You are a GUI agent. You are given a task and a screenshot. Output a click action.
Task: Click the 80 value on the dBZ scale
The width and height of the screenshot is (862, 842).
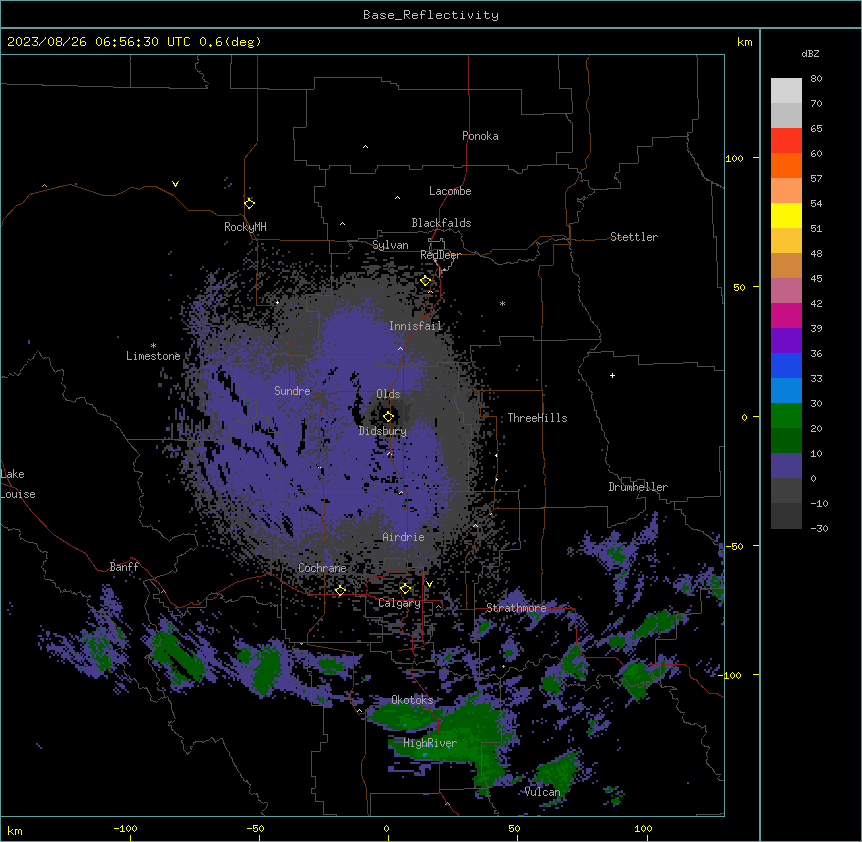click(816, 79)
